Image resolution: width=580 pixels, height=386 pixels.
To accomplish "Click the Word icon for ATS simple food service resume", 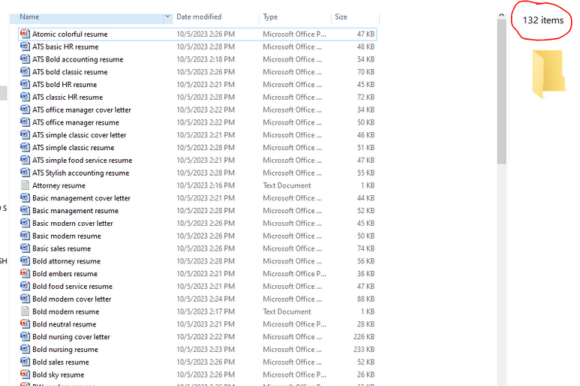I will click(x=25, y=160).
